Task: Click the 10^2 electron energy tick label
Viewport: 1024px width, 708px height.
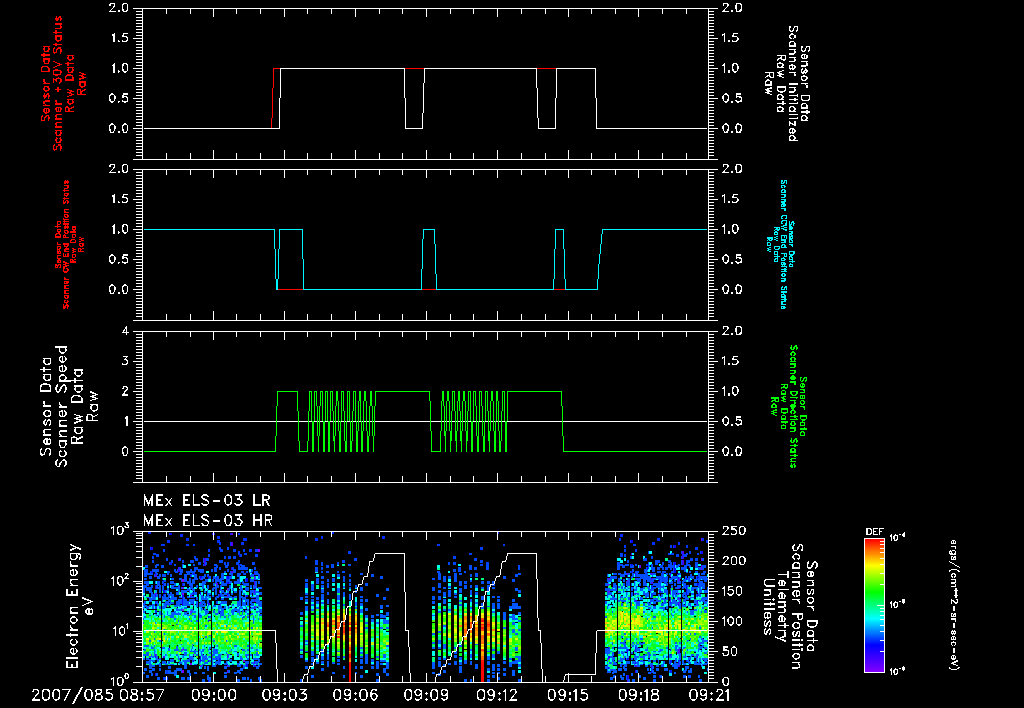Action: 120,581
